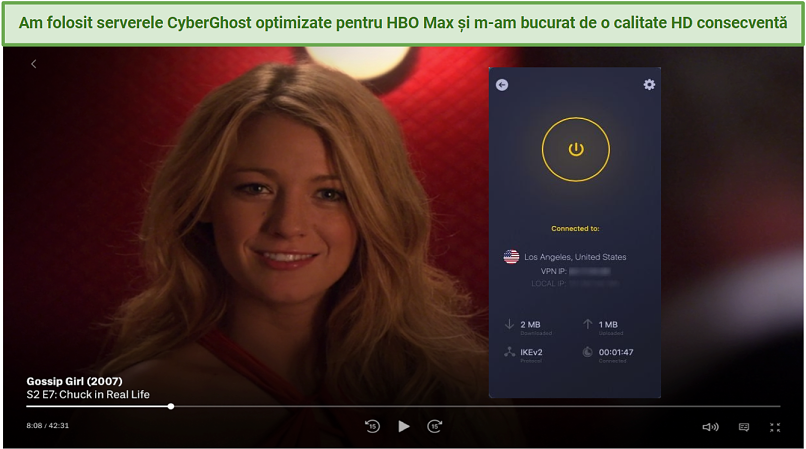
Task: Click the VPN IP label
Action: (x=554, y=271)
